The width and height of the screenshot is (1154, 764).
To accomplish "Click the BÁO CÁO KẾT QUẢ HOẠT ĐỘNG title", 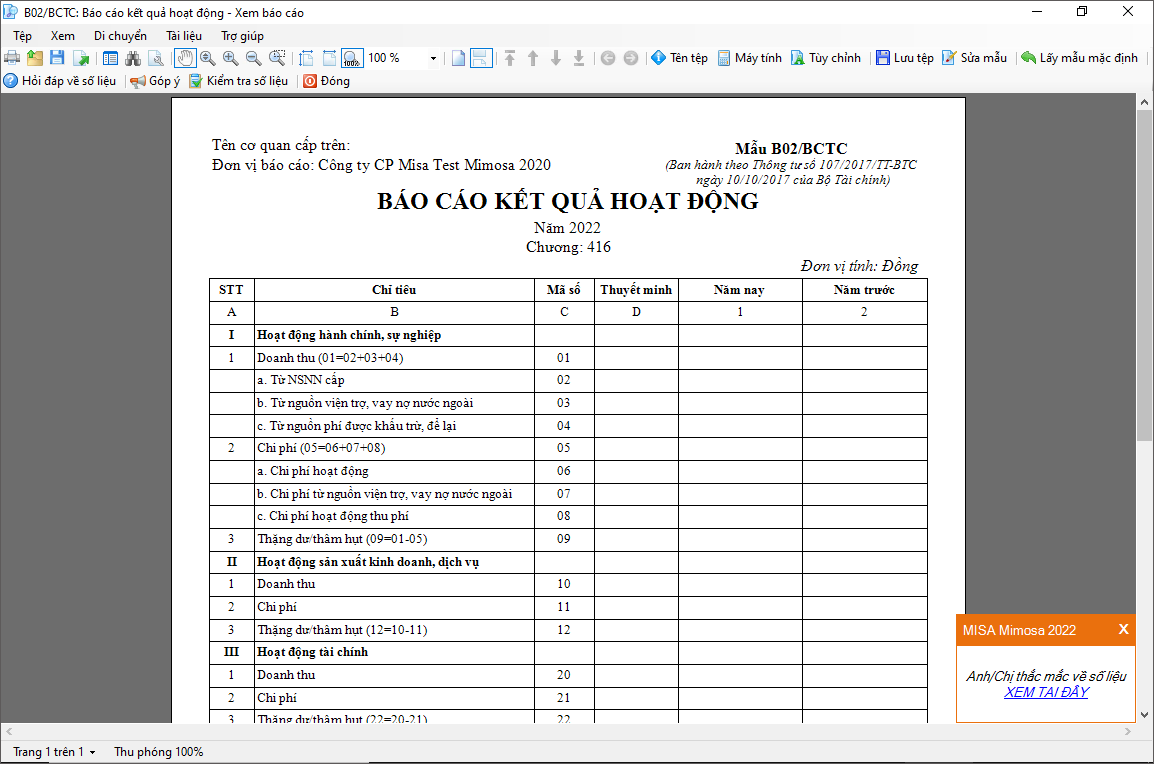I will point(567,201).
